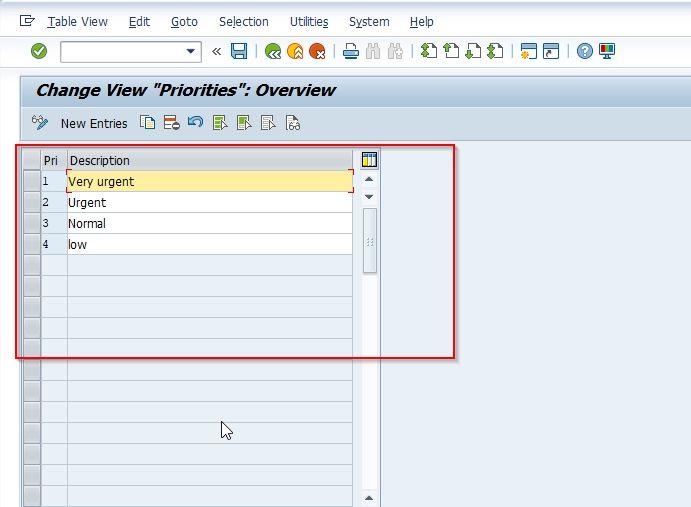Open the Utilities menu

(x=309, y=22)
